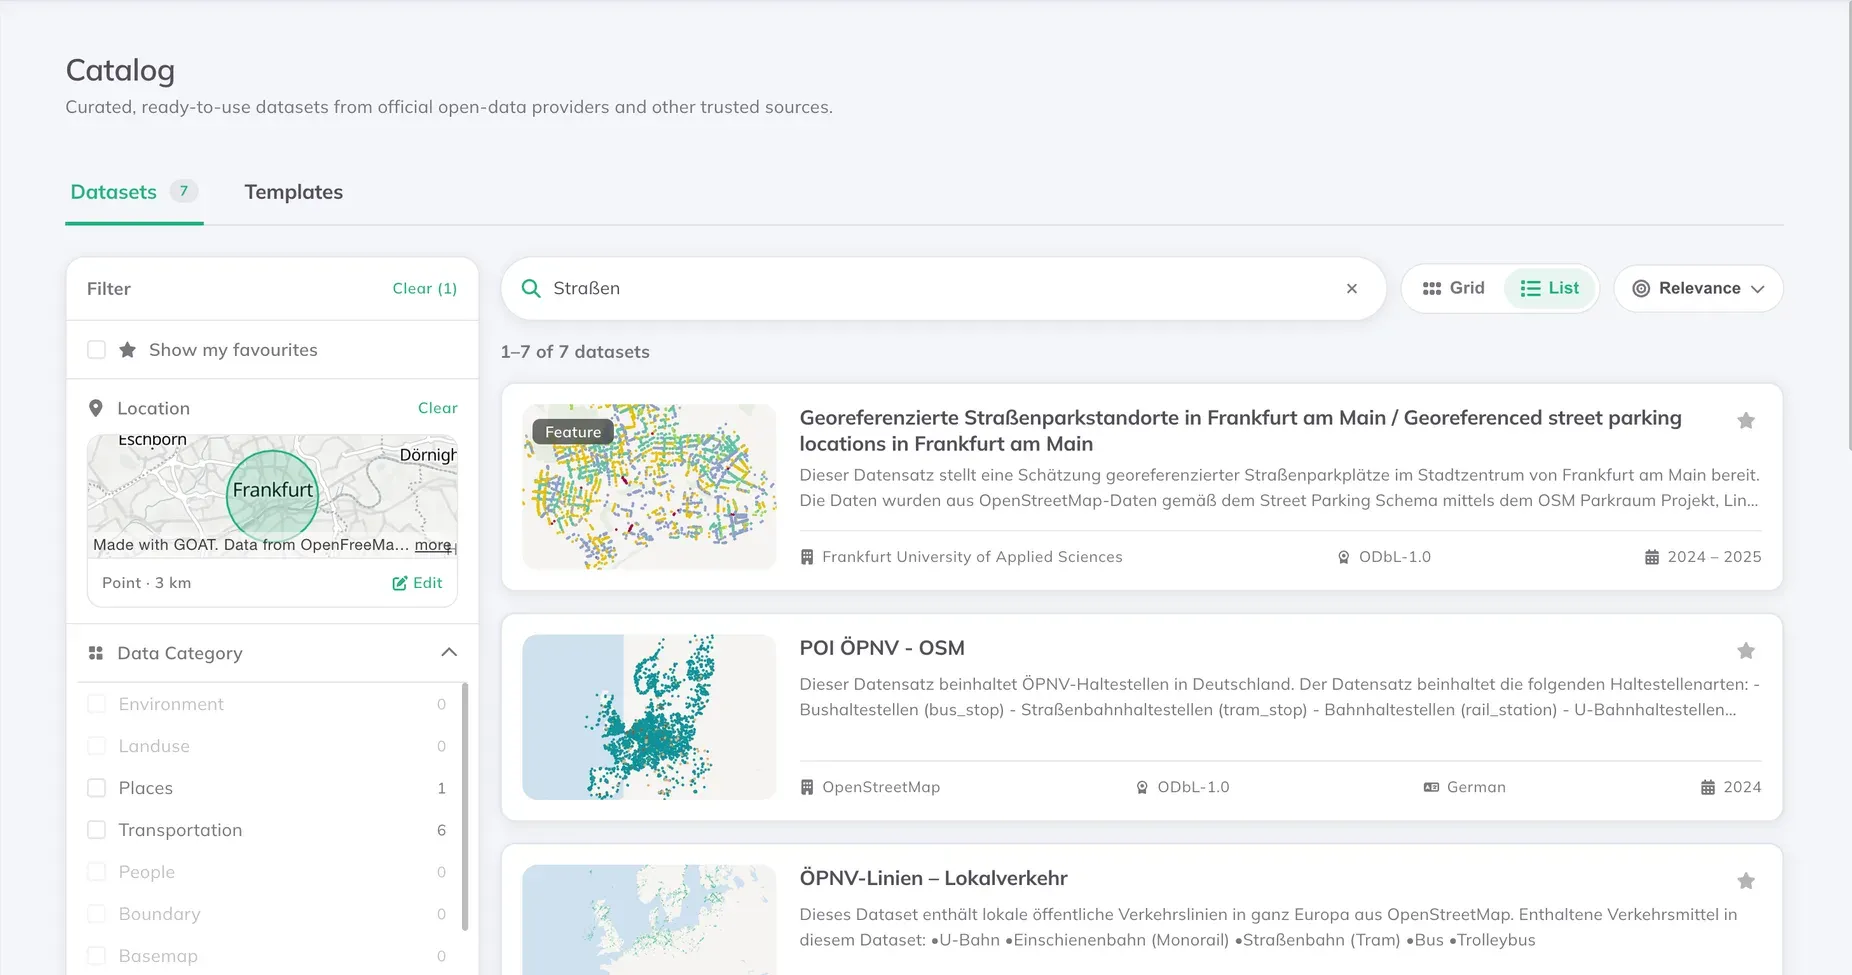
Task: Click the building icon beside Frankfurt University
Action: pos(807,557)
